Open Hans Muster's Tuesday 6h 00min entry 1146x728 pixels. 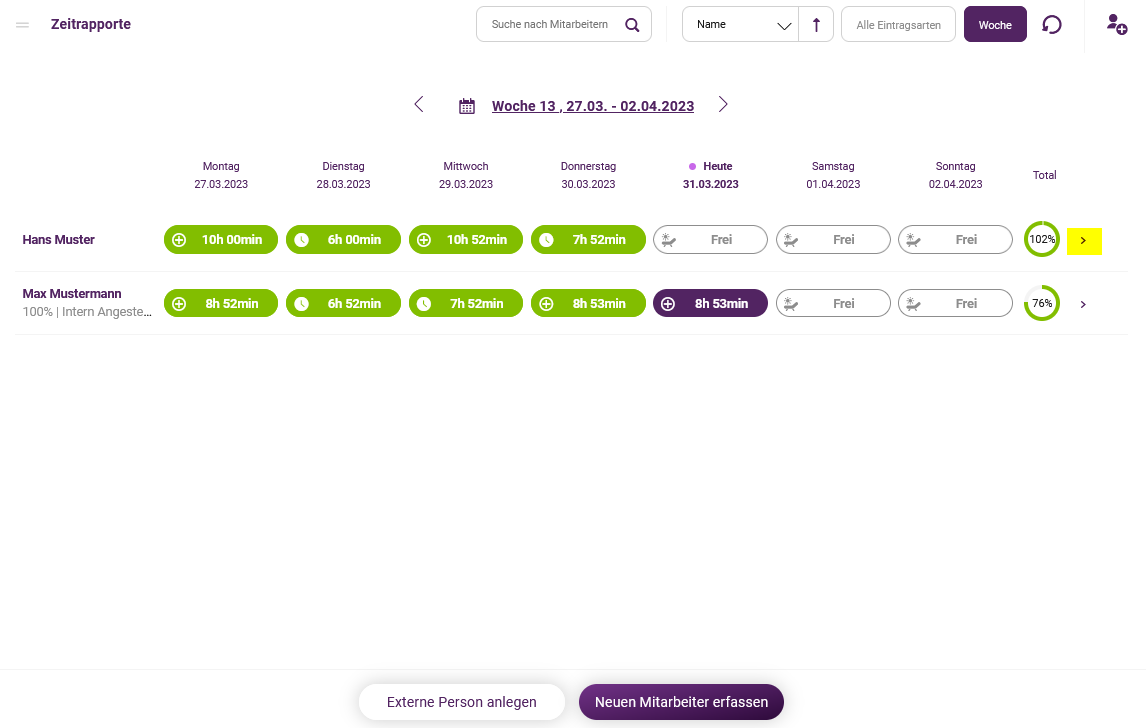click(x=344, y=240)
